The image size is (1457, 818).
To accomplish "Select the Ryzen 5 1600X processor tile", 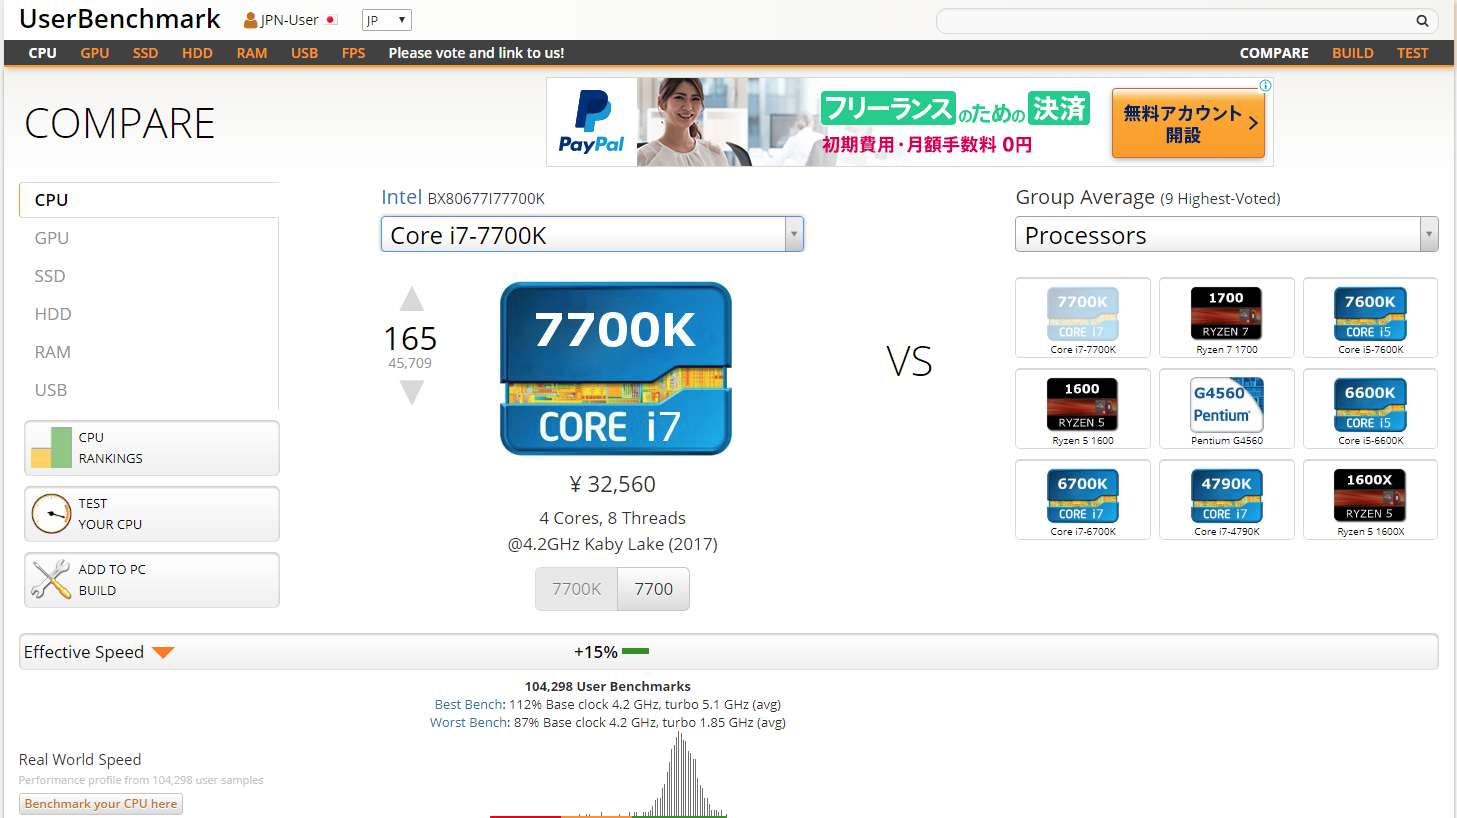I will pos(1370,499).
